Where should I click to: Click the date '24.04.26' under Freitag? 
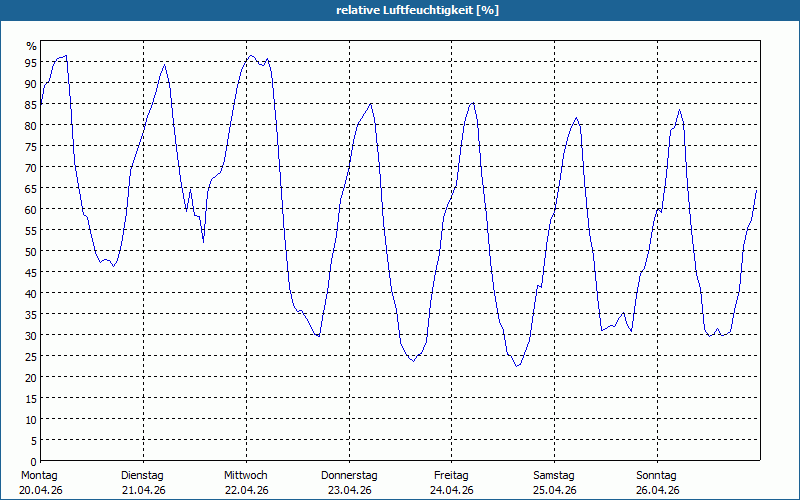[x=452, y=490]
